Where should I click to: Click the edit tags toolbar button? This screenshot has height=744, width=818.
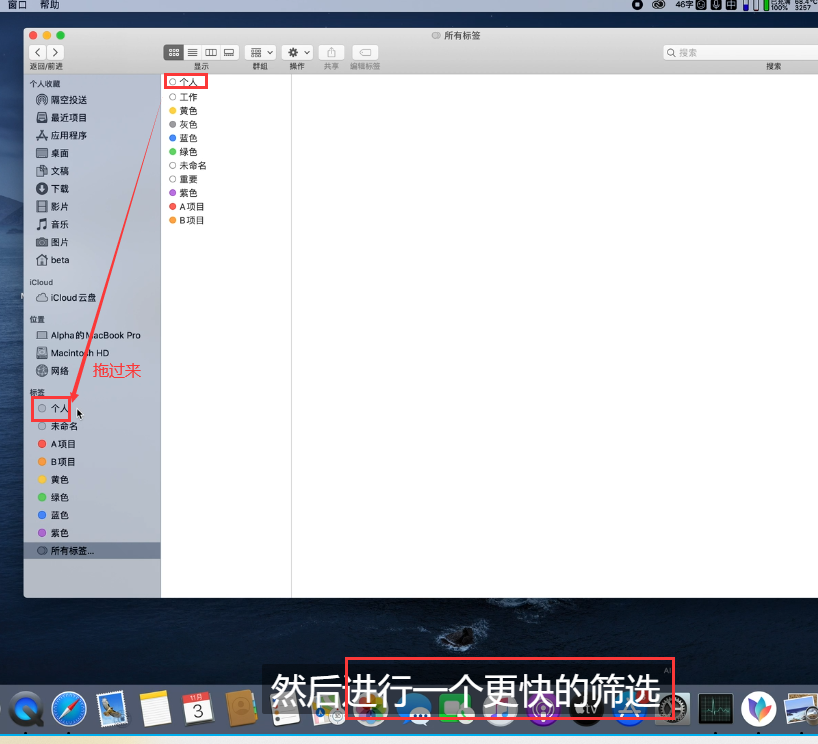(365, 52)
